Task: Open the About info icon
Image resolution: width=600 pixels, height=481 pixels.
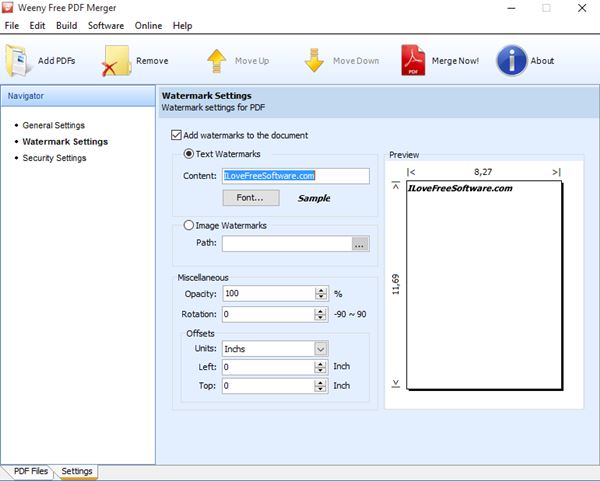Action: click(x=512, y=60)
